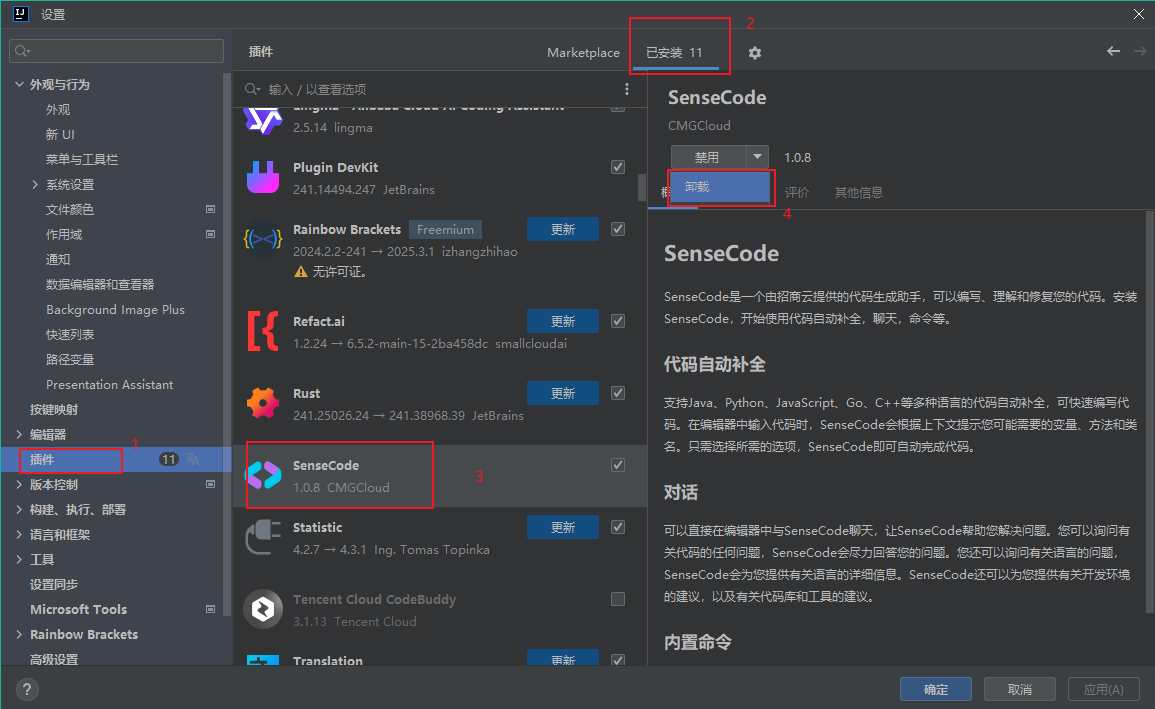Enable the Tencent Cloud CodeBuddy checkbox
The width and height of the screenshot is (1155, 709).
[x=618, y=599]
